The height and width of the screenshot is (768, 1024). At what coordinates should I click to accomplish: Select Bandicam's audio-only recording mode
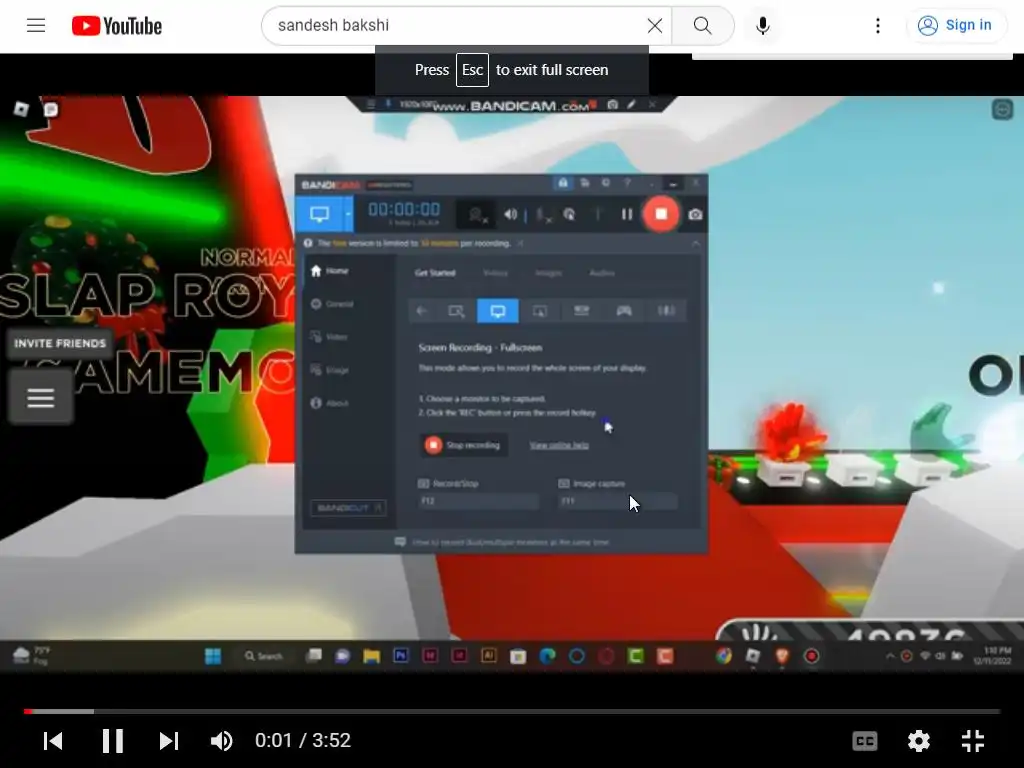coord(665,311)
